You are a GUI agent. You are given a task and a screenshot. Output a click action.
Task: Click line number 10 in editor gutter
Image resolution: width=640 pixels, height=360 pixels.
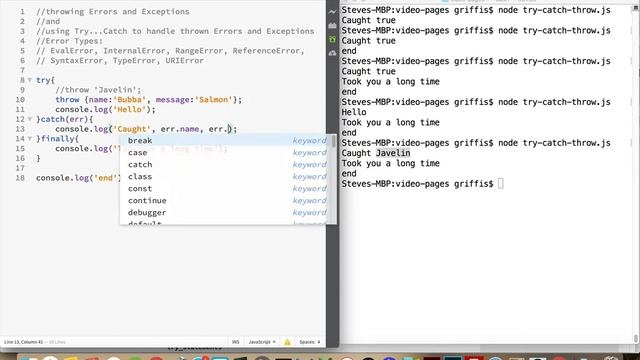[x=20, y=100]
